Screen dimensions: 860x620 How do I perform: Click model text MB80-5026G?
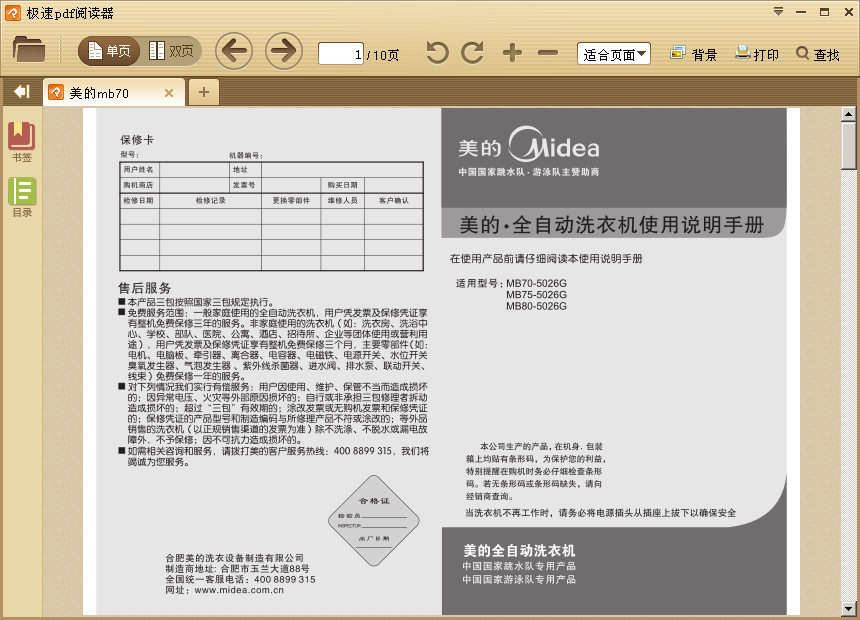536,306
